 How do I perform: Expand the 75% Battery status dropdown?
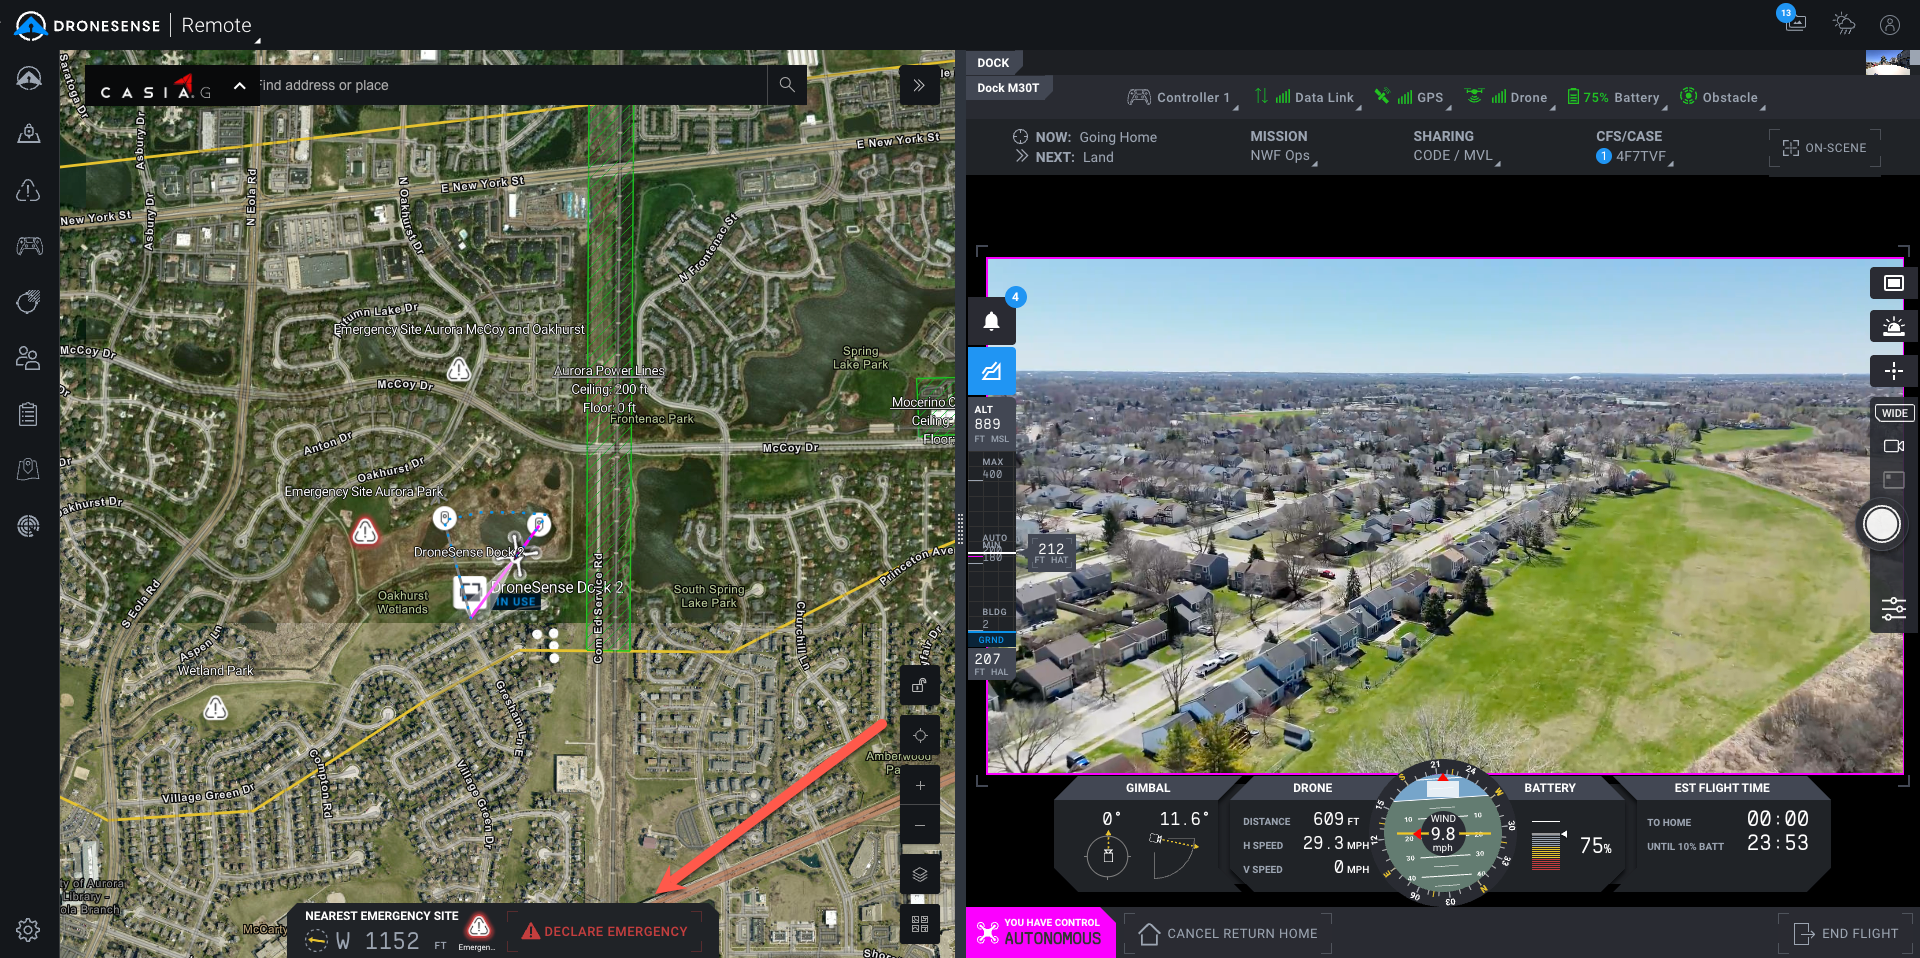[x=1616, y=97]
